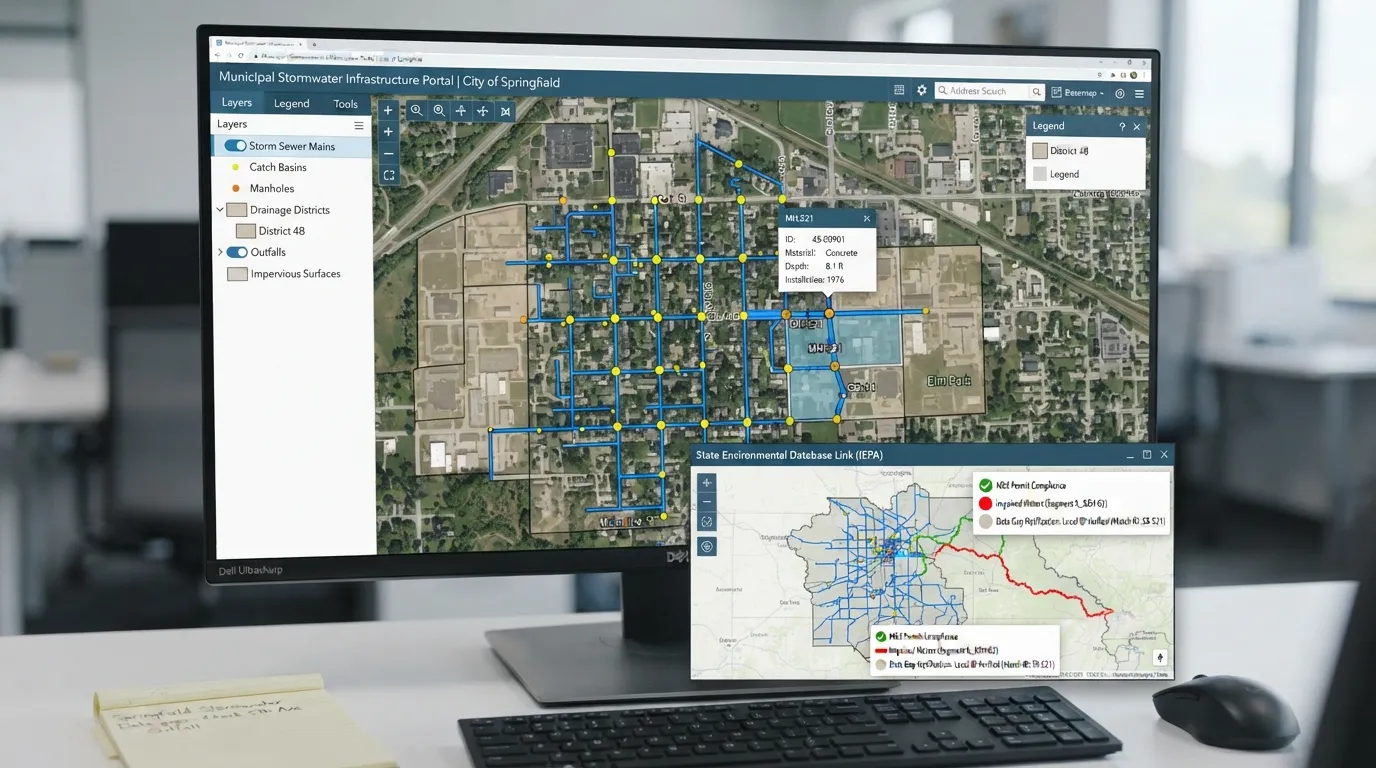
Task: Switch to the Layers tab
Action: [x=237, y=102]
